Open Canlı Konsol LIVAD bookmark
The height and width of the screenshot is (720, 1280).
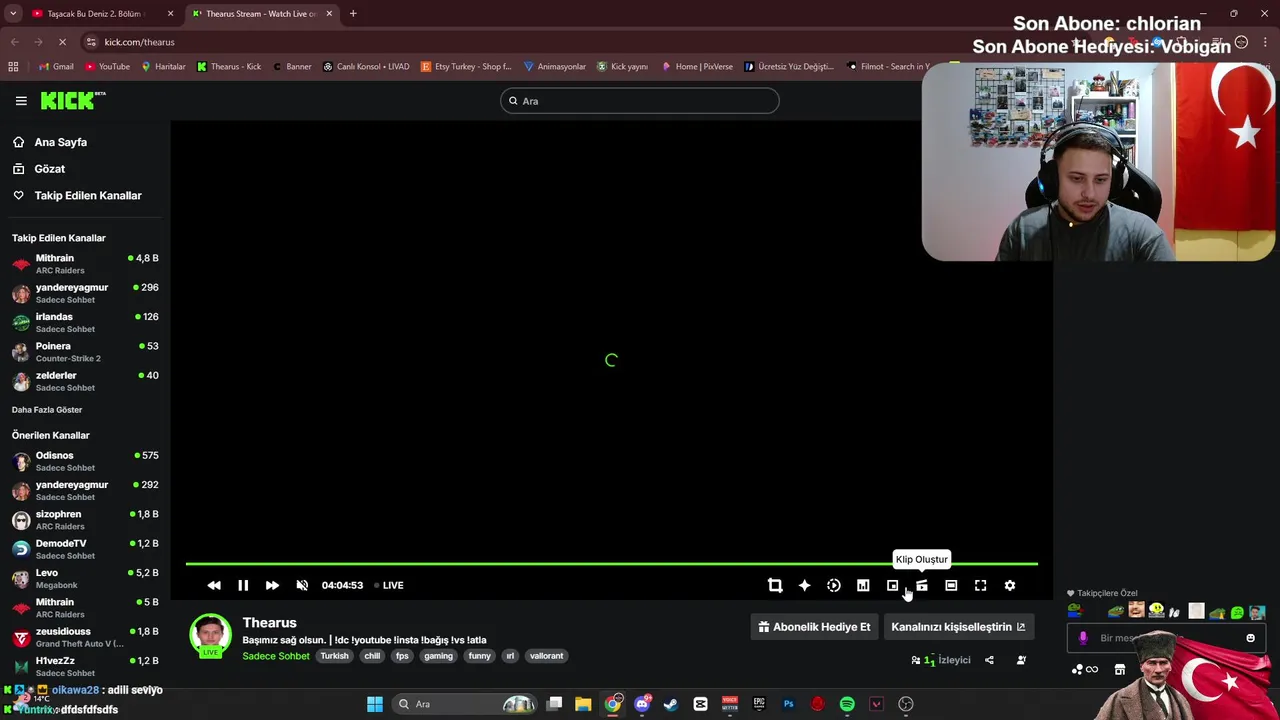[366, 67]
